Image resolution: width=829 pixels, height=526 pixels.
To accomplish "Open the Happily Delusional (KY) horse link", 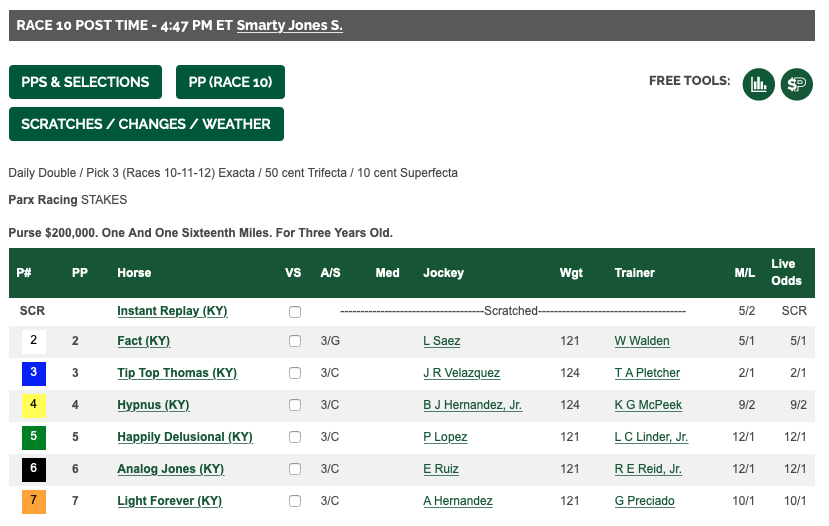I will [185, 437].
